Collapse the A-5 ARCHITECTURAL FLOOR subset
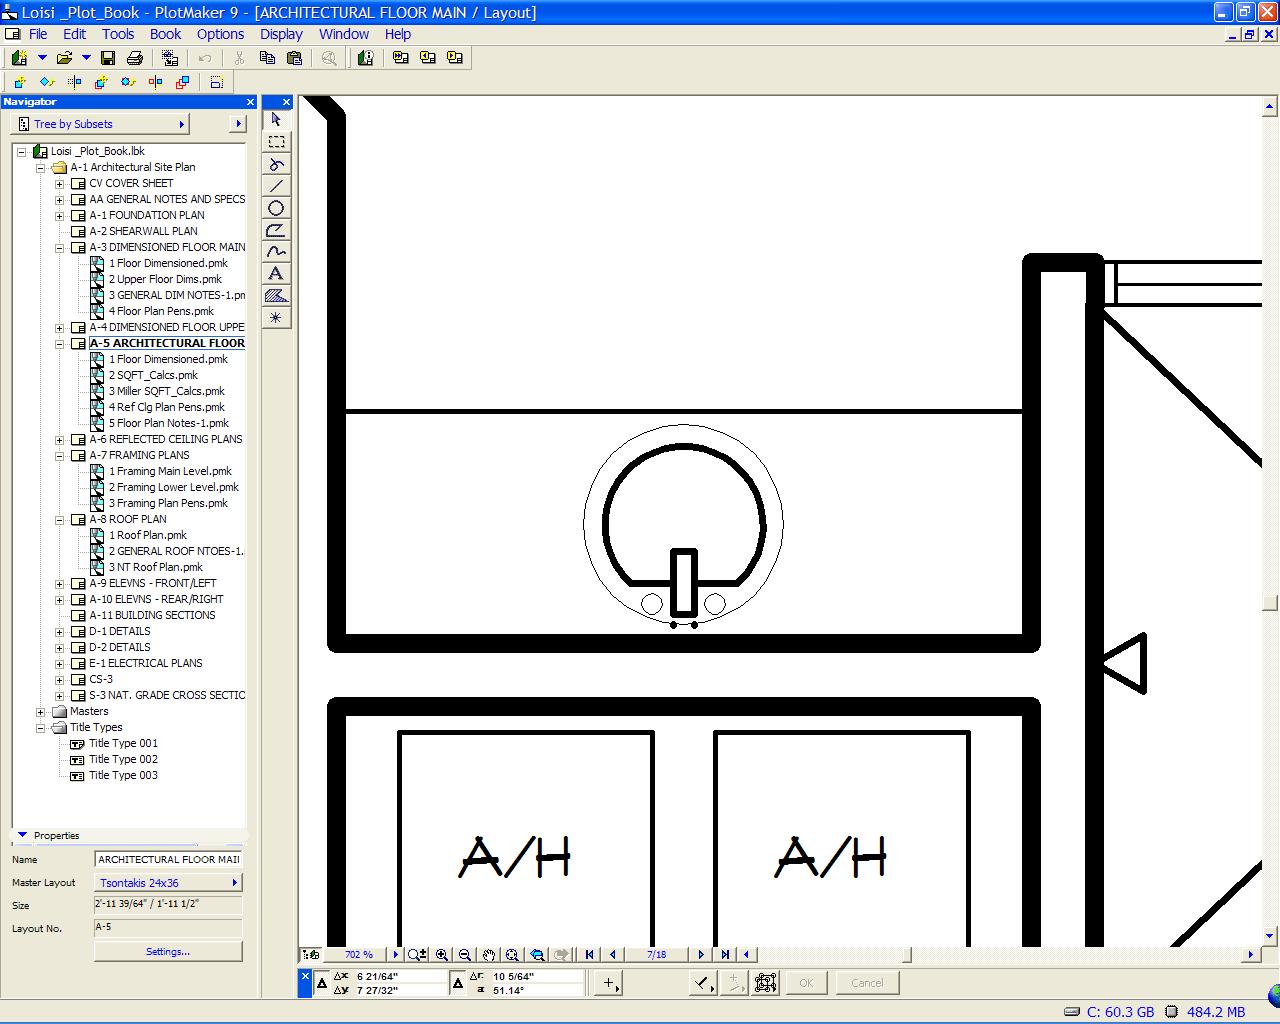Screen dimensions: 1280x1024 pyautogui.click(x=60, y=343)
